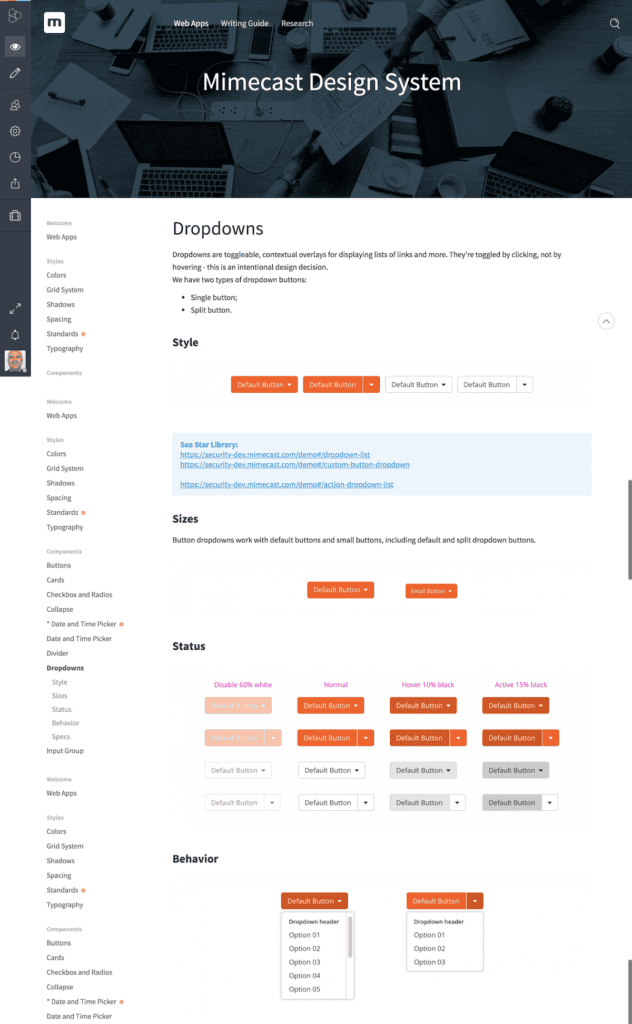Click Hover column gray split button caret

coord(458,803)
